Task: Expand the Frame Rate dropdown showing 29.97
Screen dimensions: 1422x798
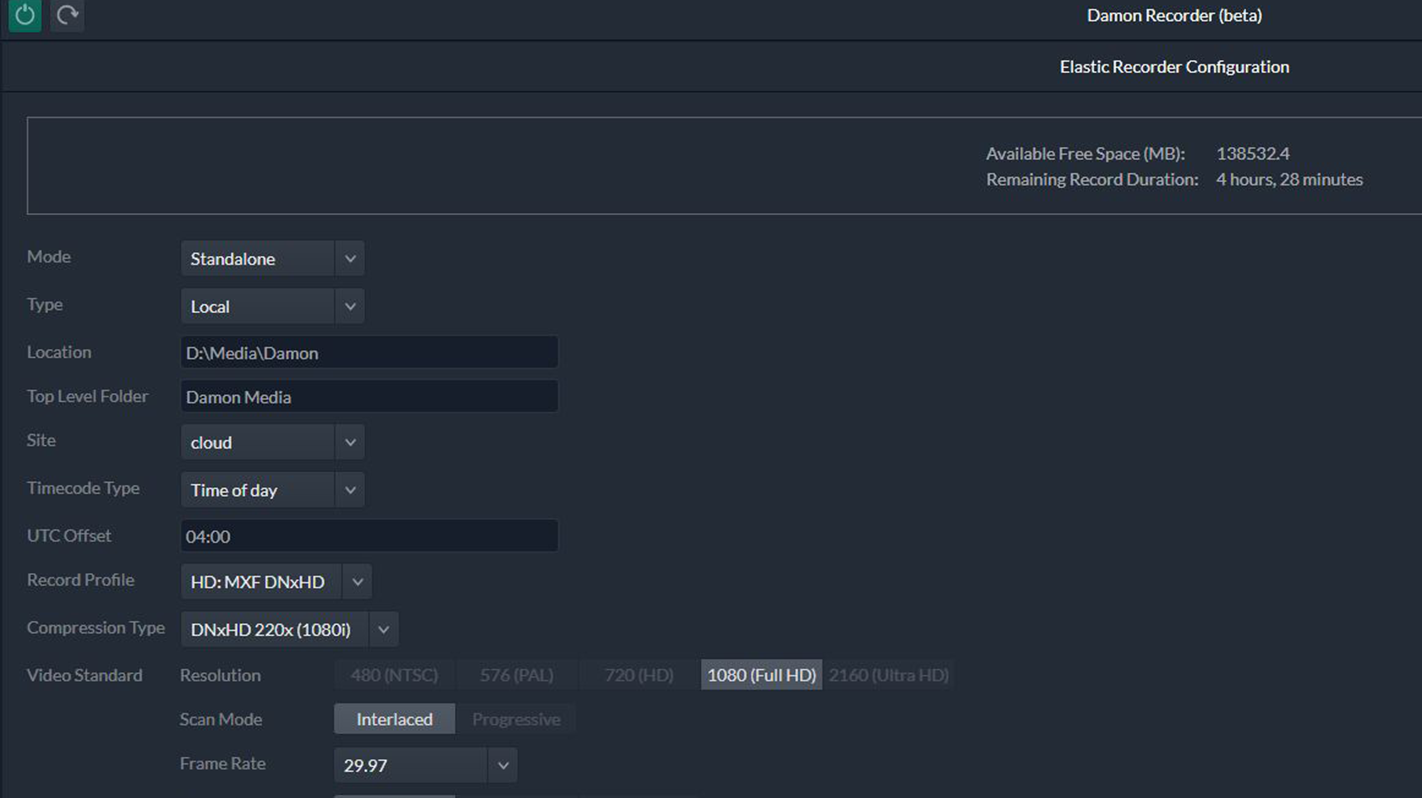Action: [425, 765]
